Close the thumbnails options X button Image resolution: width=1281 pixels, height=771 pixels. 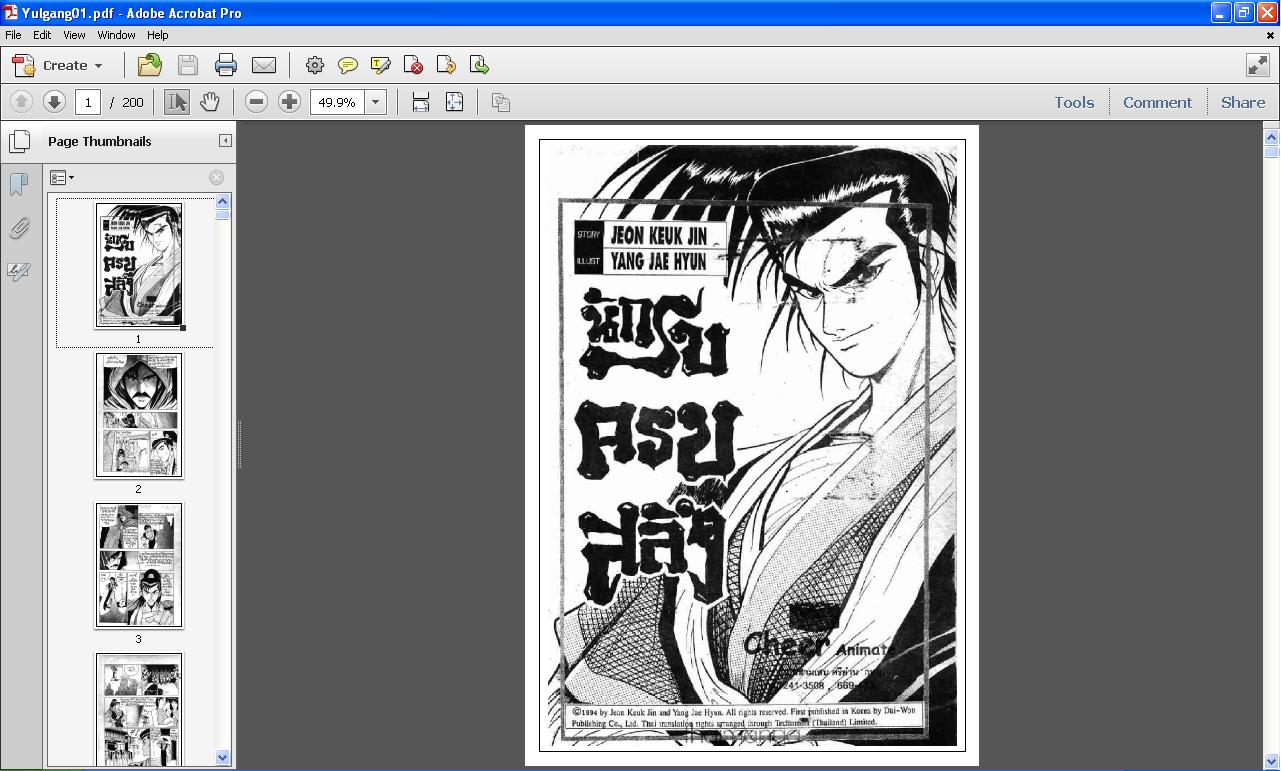point(216,178)
